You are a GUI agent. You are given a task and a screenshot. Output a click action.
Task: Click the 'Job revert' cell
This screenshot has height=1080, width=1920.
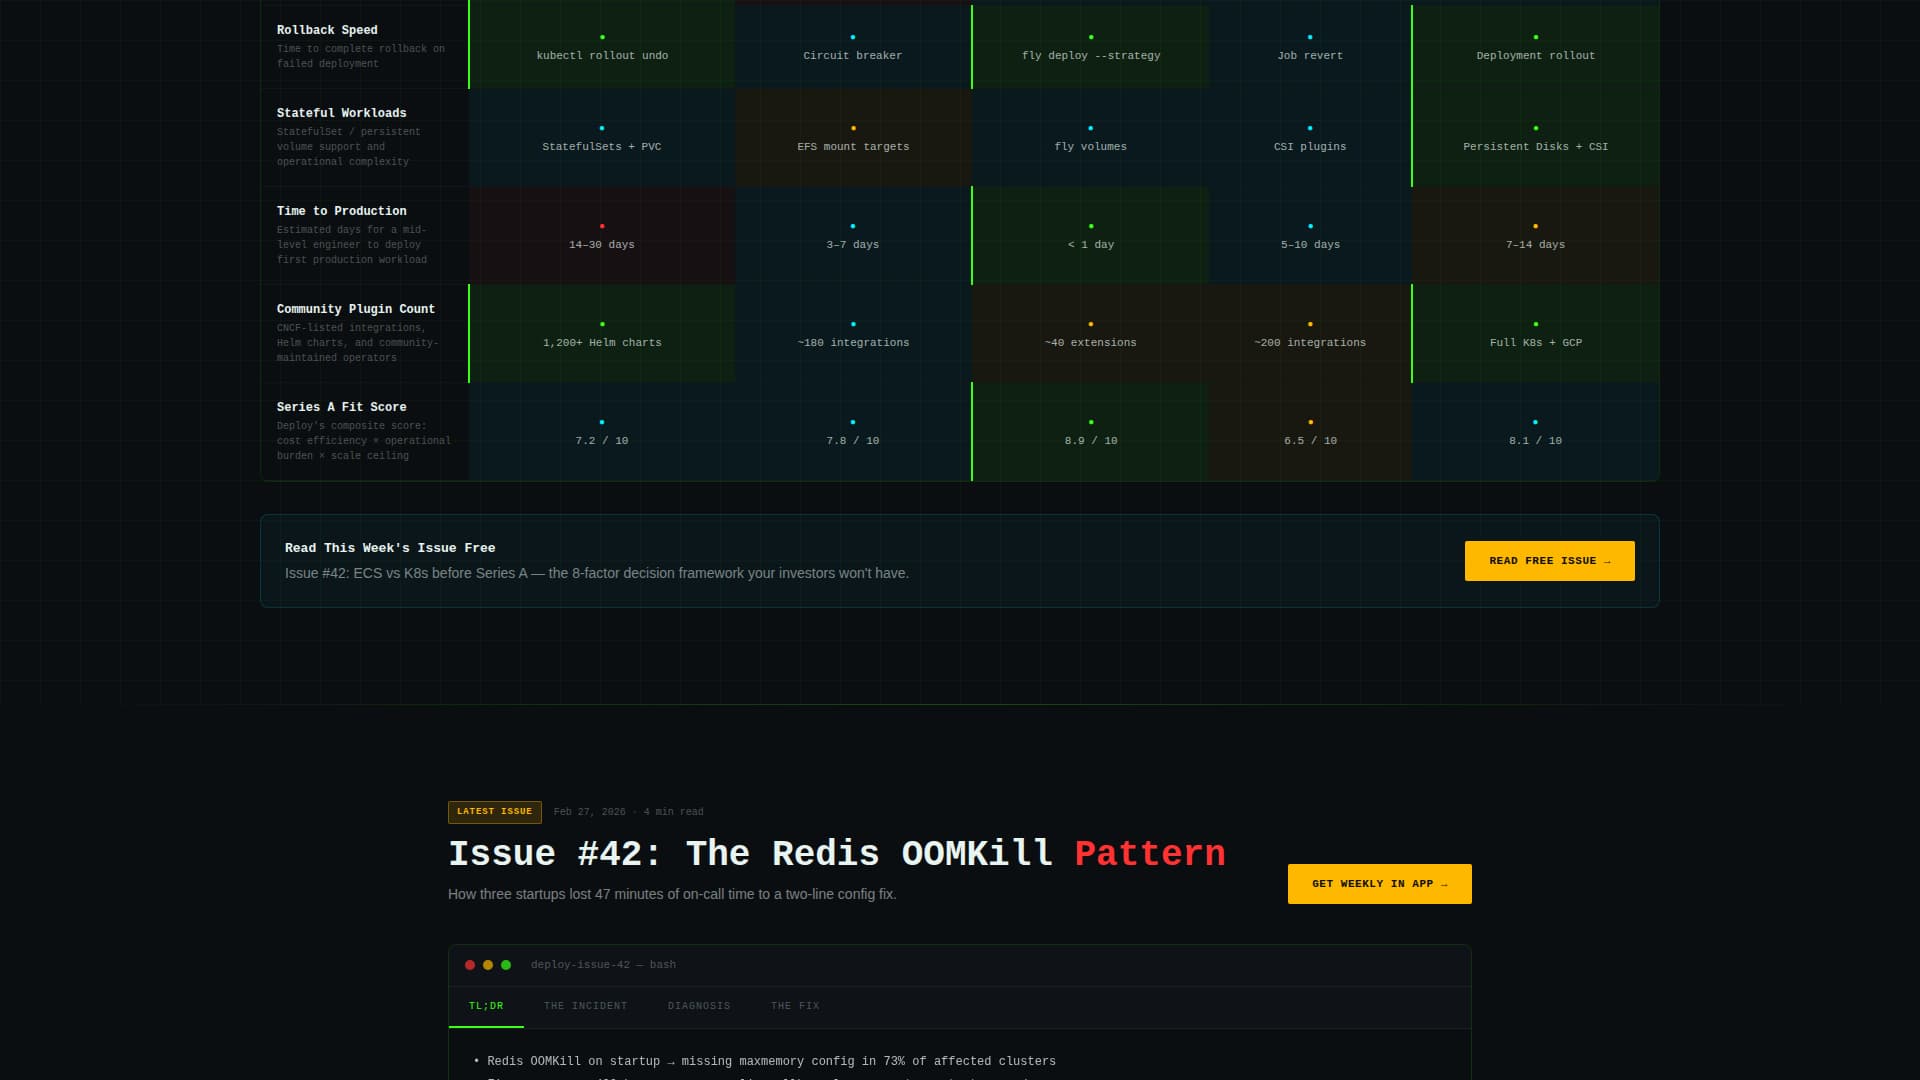tap(1310, 46)
